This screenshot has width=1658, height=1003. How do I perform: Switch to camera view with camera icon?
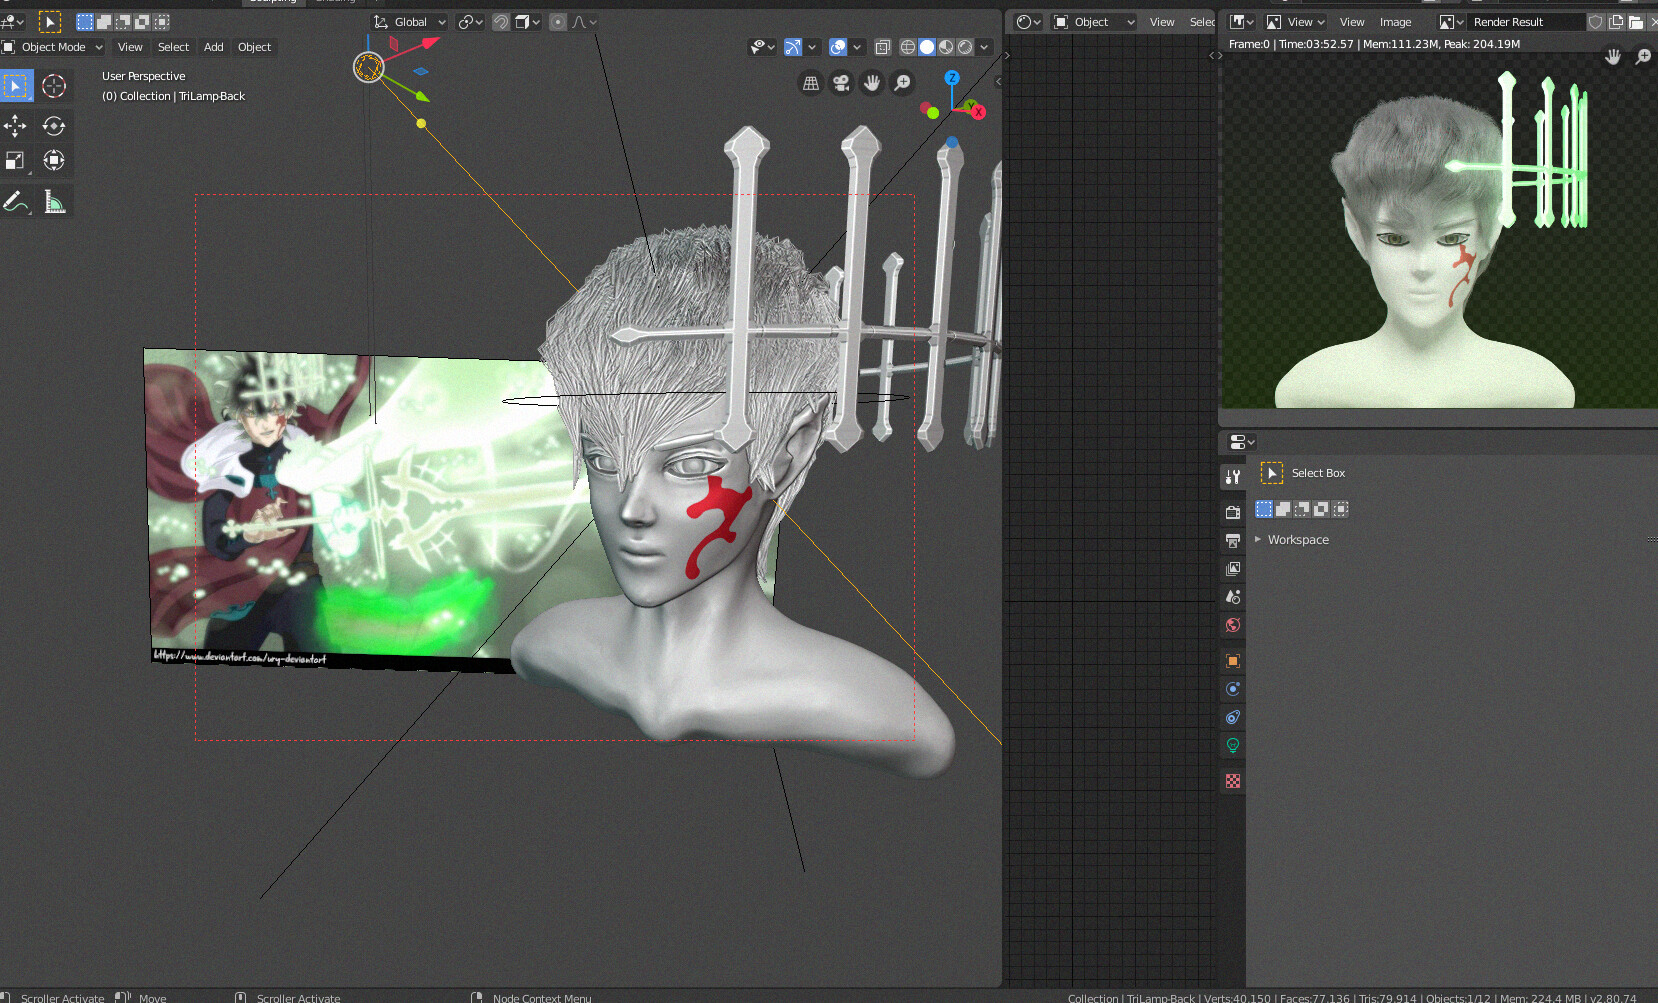click(x=841, y=83)
